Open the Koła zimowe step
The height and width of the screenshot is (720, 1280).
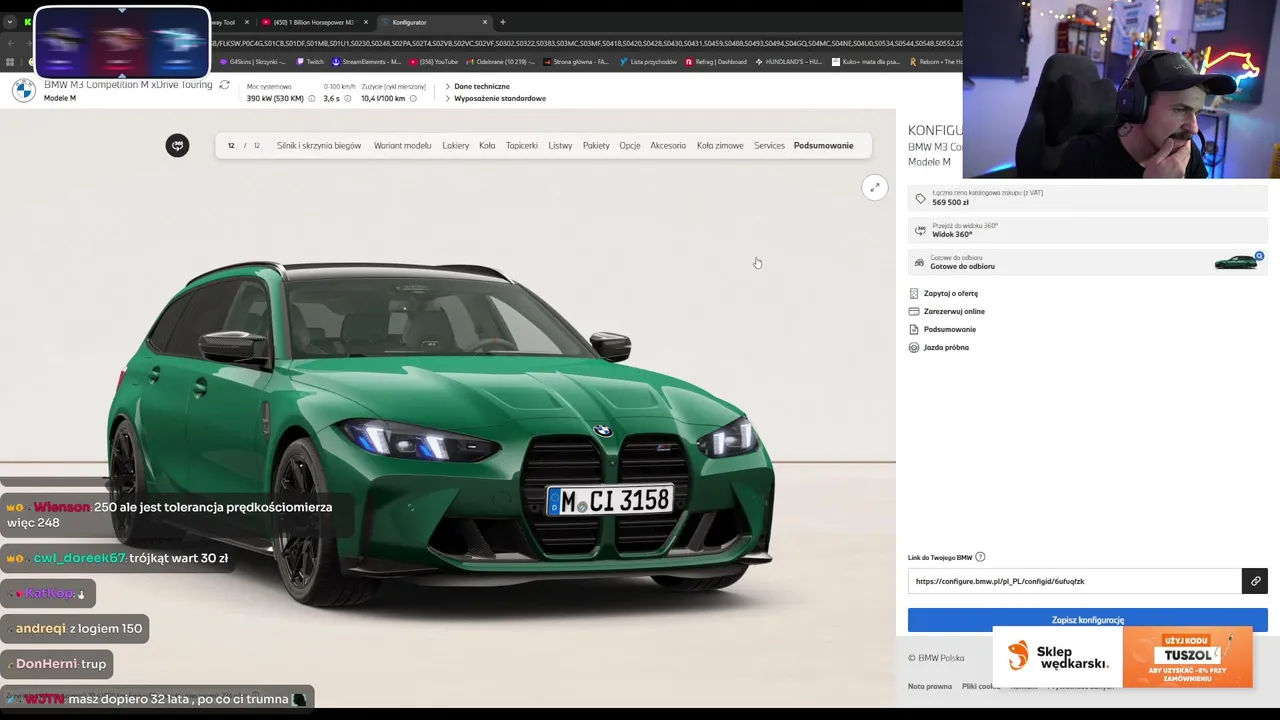(720, 146)
